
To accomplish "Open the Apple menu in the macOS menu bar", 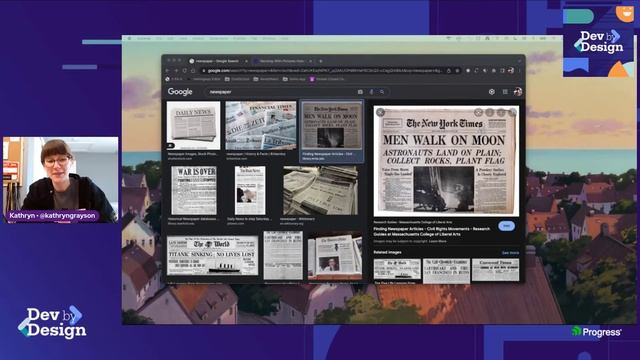I will 129,38.
